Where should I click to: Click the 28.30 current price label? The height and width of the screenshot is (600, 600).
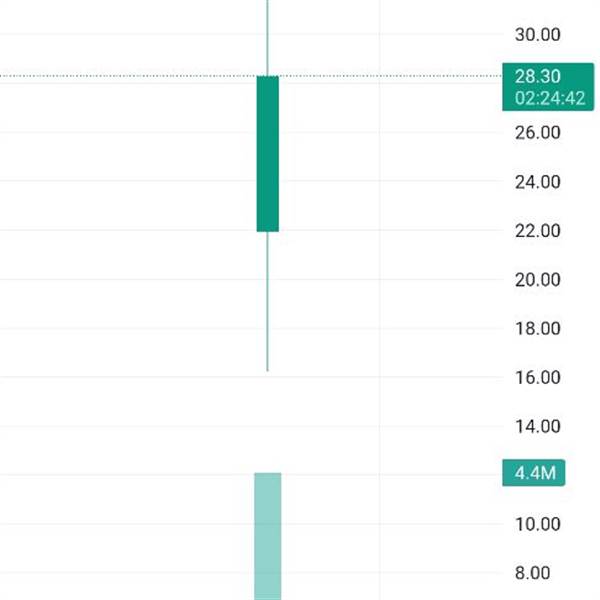click(537, 77)
